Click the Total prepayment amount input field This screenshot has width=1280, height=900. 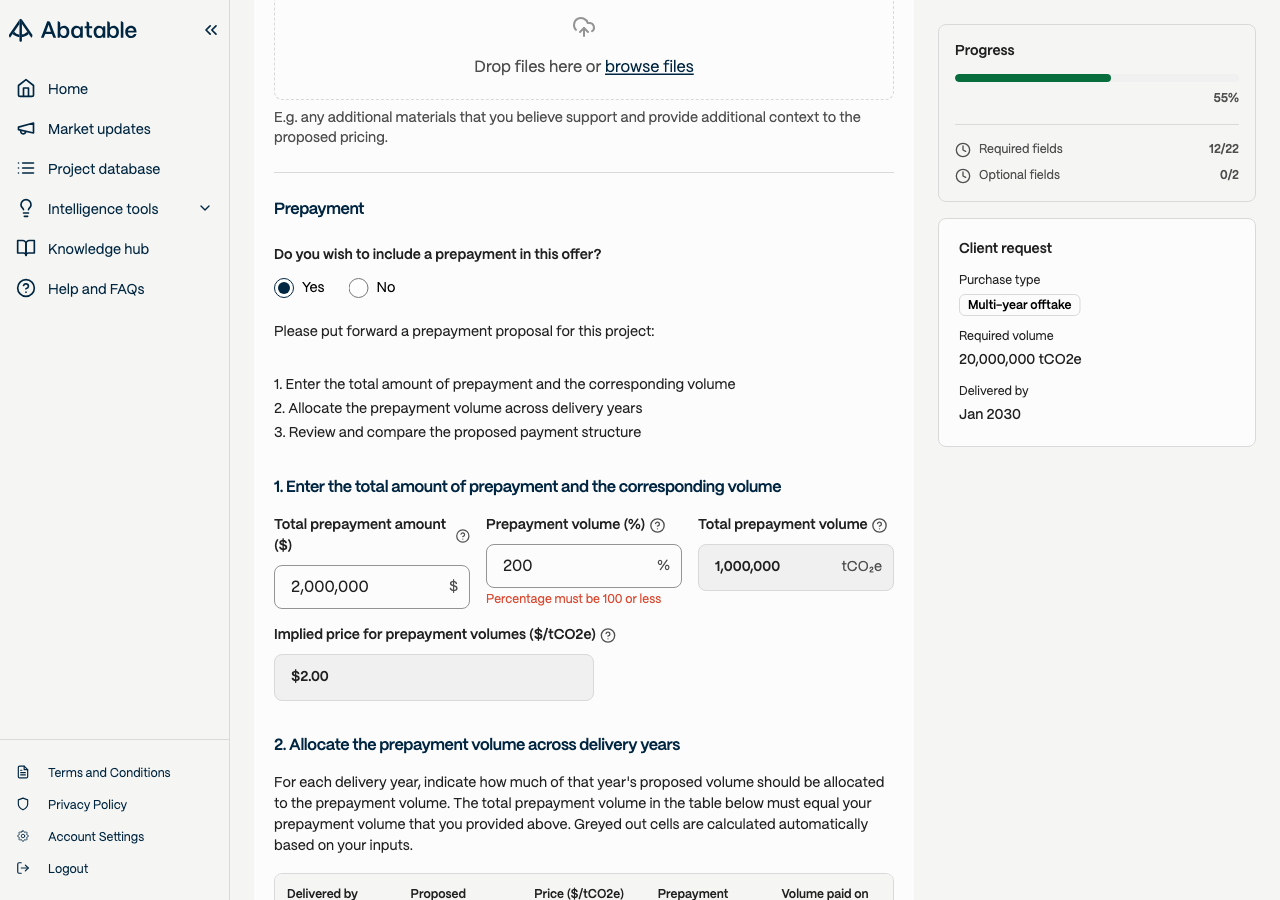[x=360, y=587]
